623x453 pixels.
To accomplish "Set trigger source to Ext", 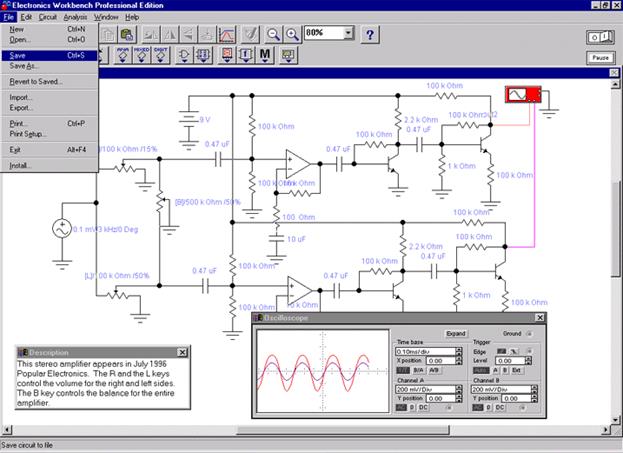I will click(517, 370).
